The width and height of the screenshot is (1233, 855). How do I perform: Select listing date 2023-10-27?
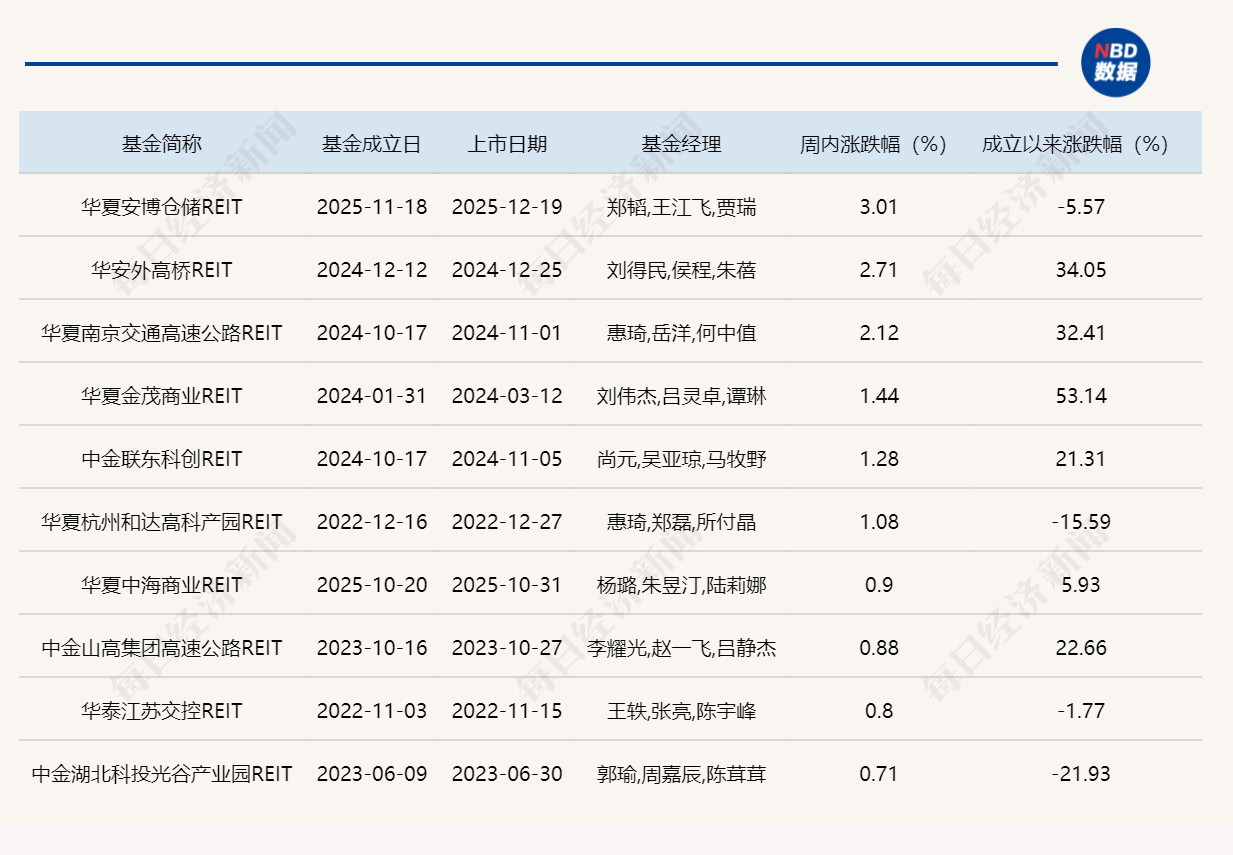coord(507,648)
